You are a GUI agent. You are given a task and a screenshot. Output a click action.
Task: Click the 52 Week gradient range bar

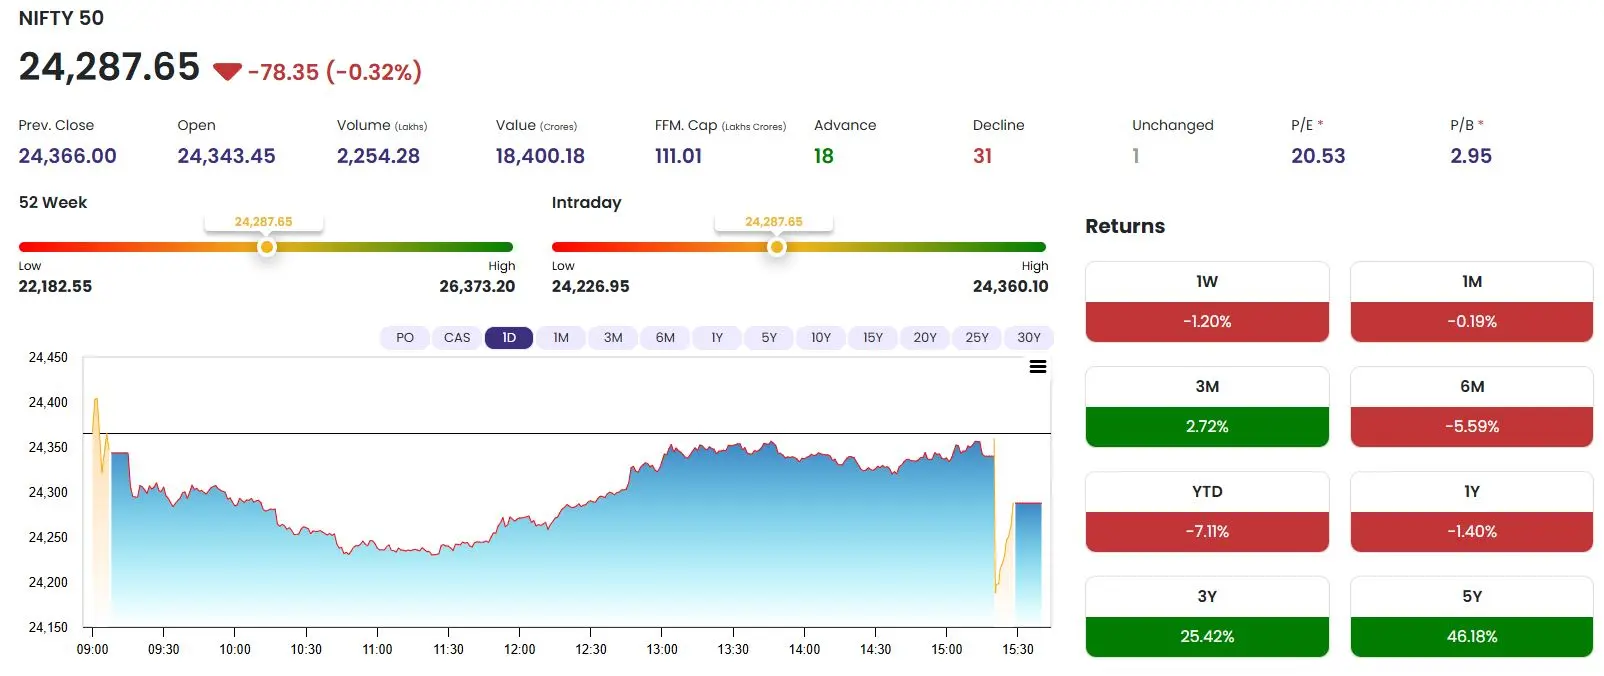[266, 247]
